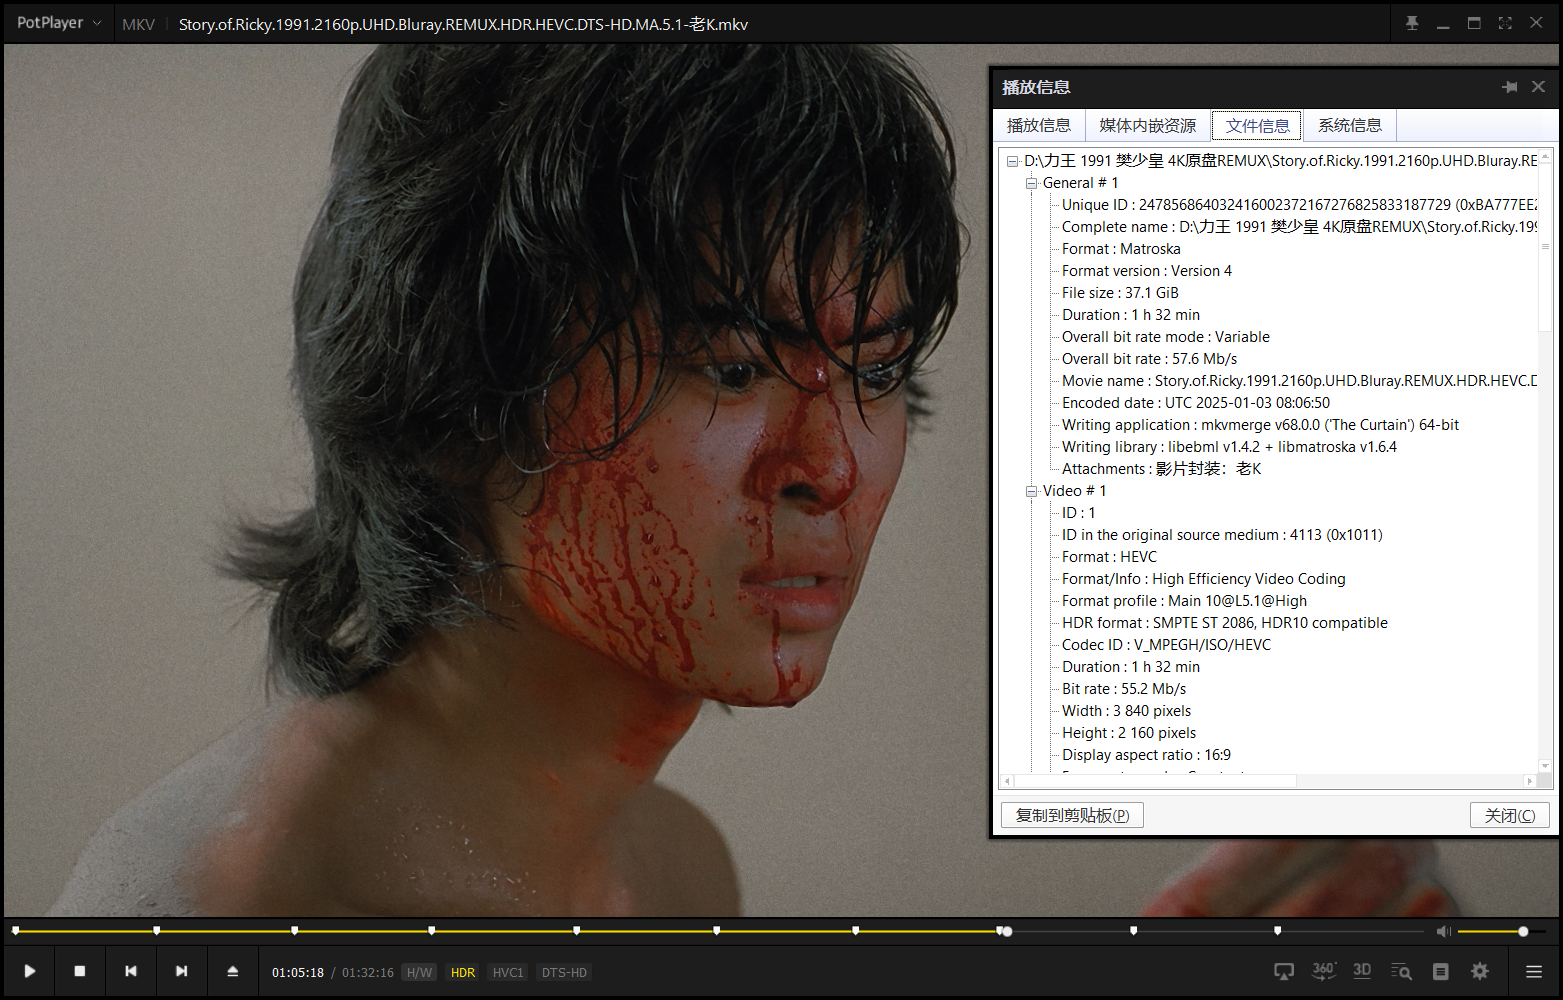Select Bit rate : 55.2 Mb/s row

coord(1124,689)
